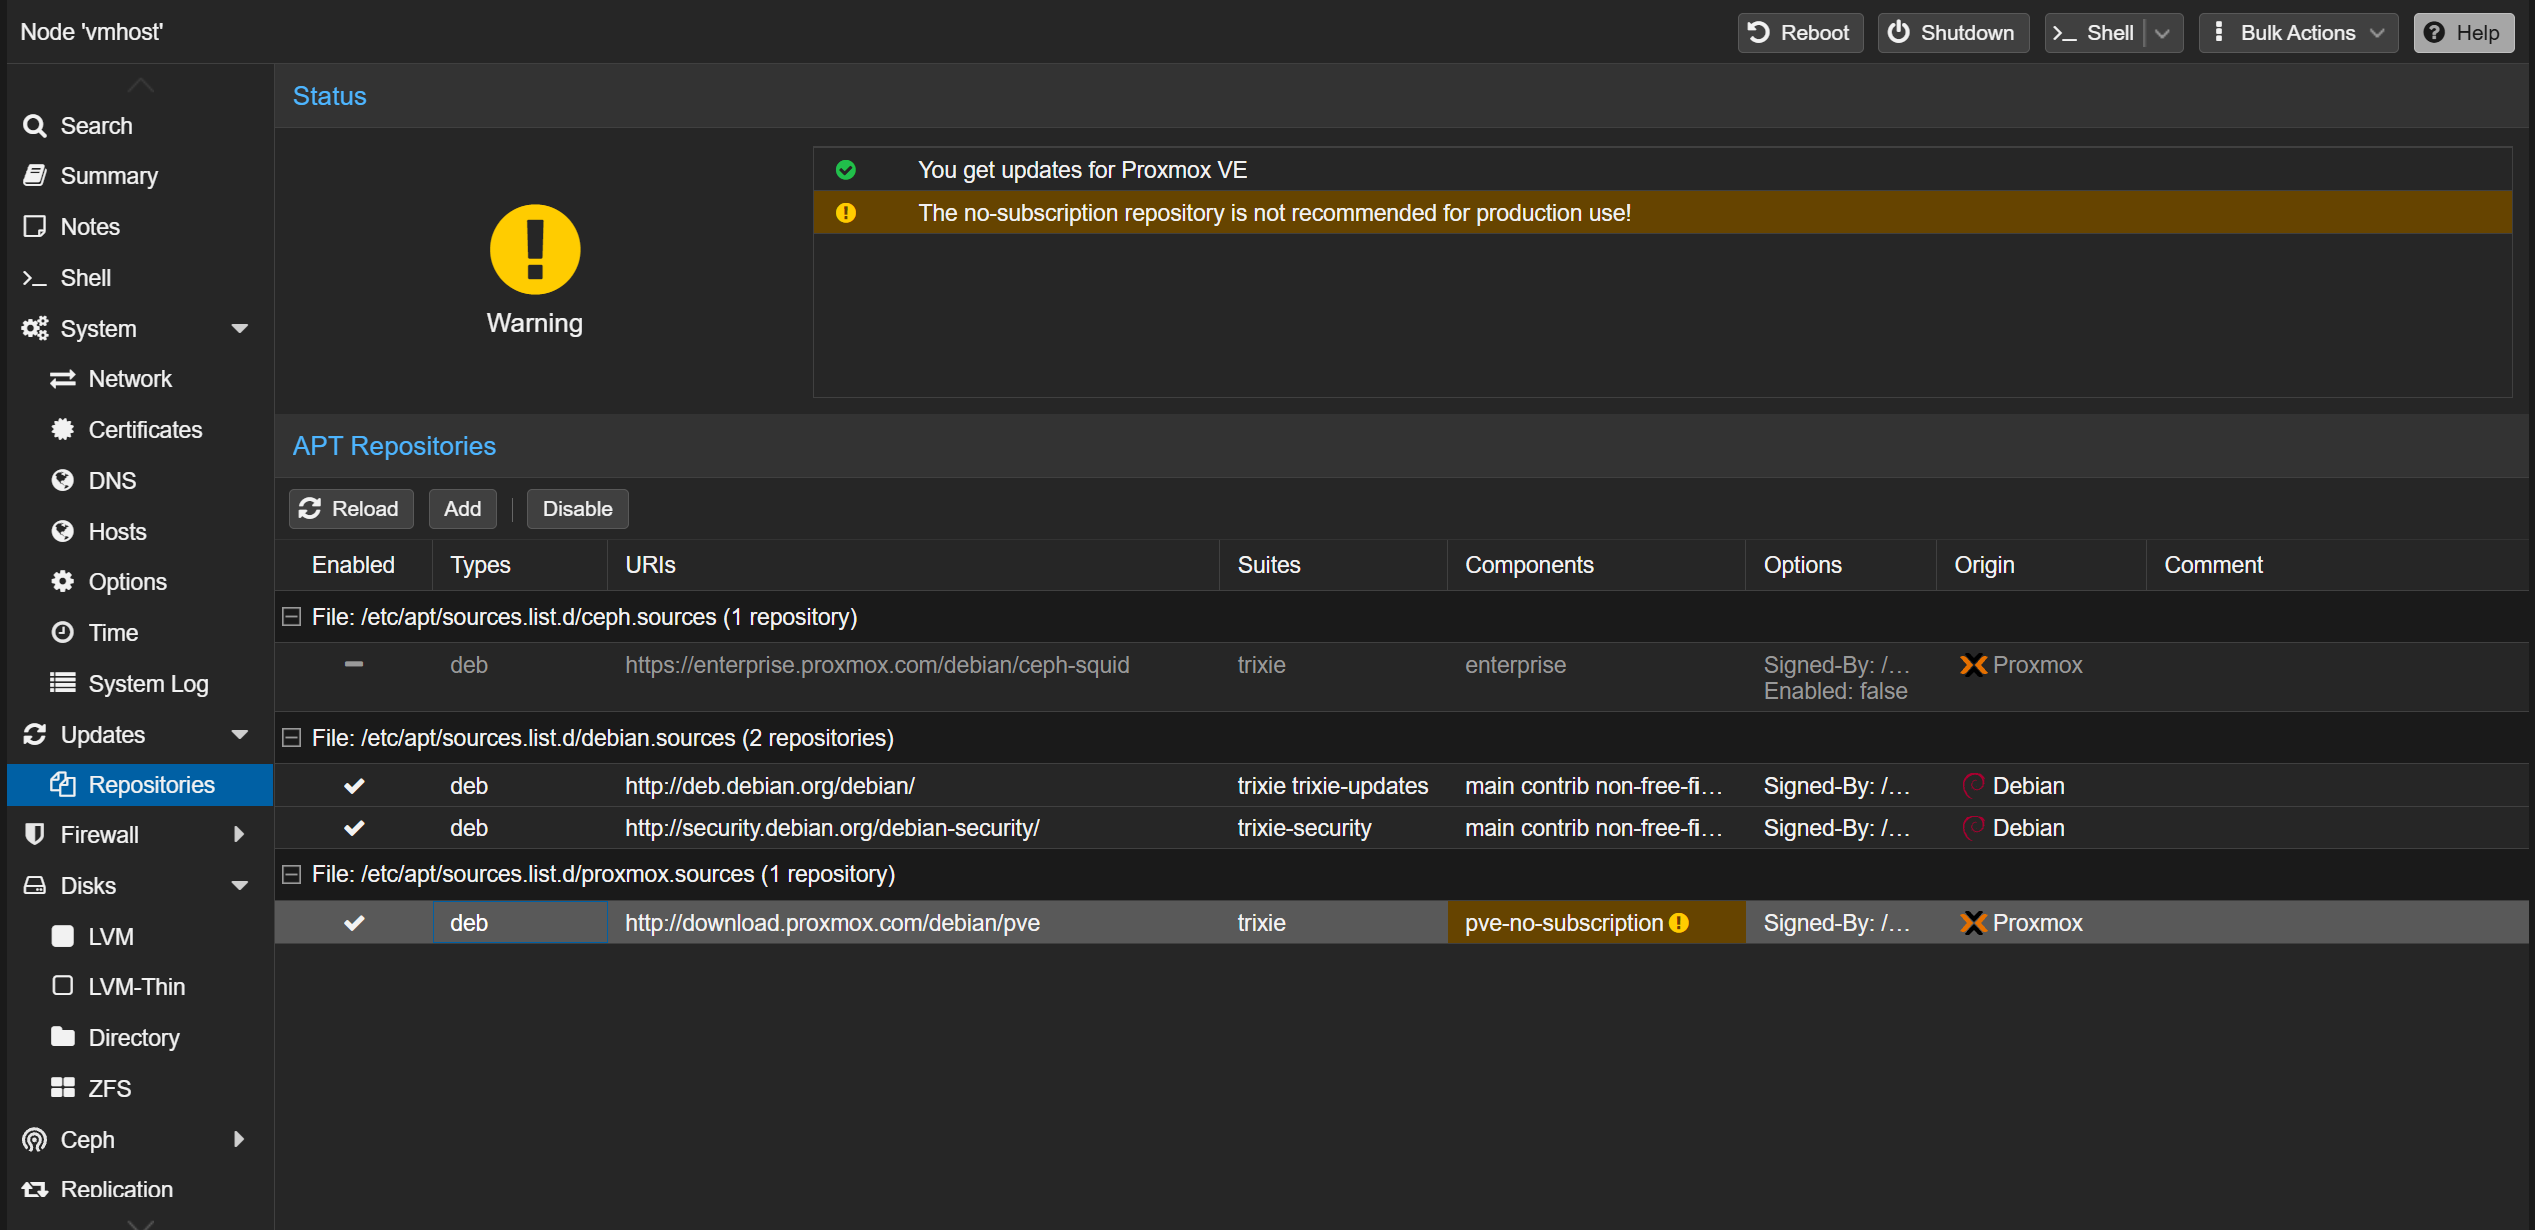Click the Proxmox logo in ceph-squid row

click(1972, 665)
